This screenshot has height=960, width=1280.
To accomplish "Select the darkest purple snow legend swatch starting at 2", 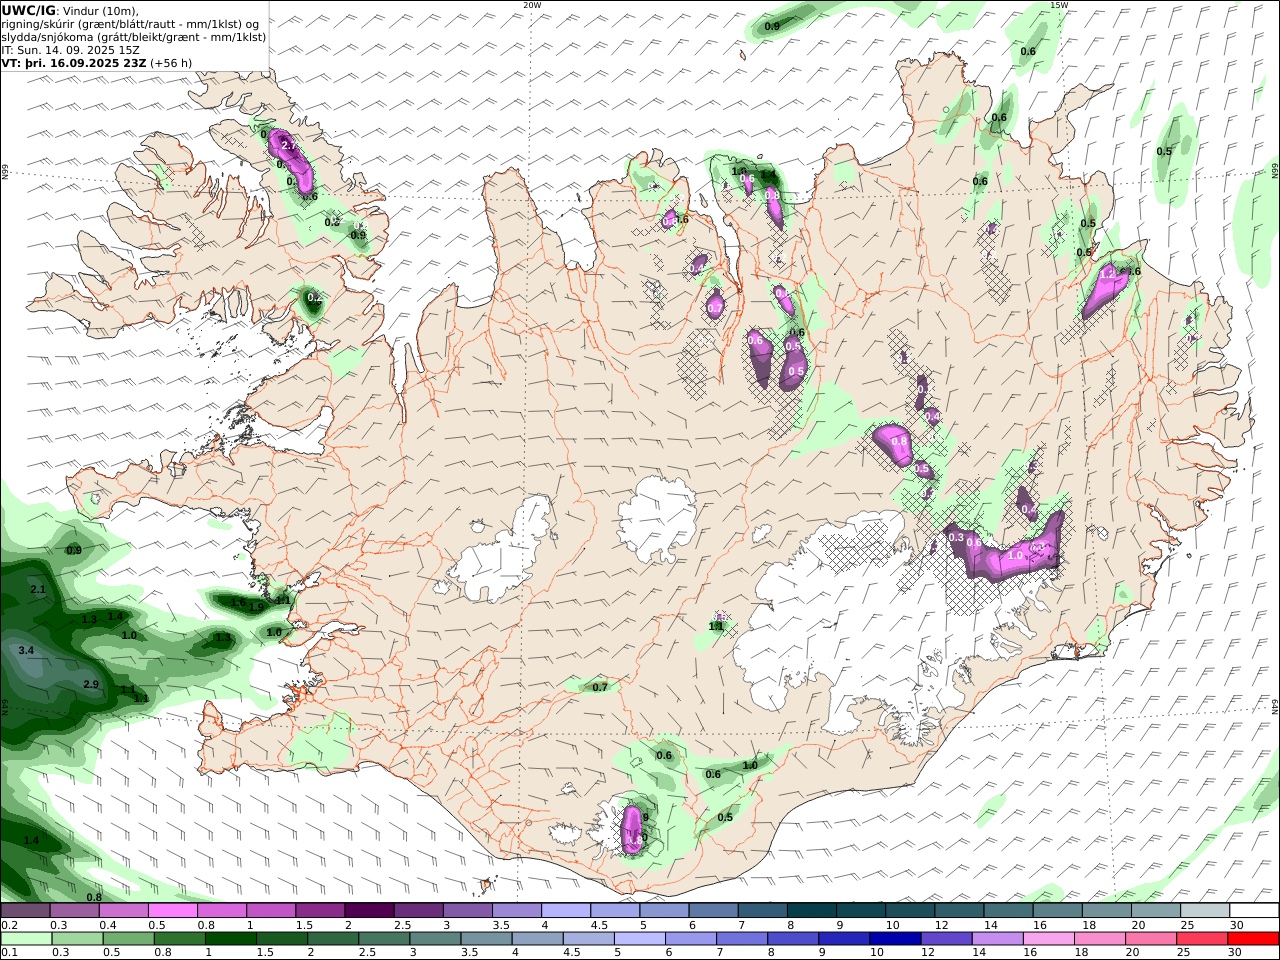I will tap(369, 910).
